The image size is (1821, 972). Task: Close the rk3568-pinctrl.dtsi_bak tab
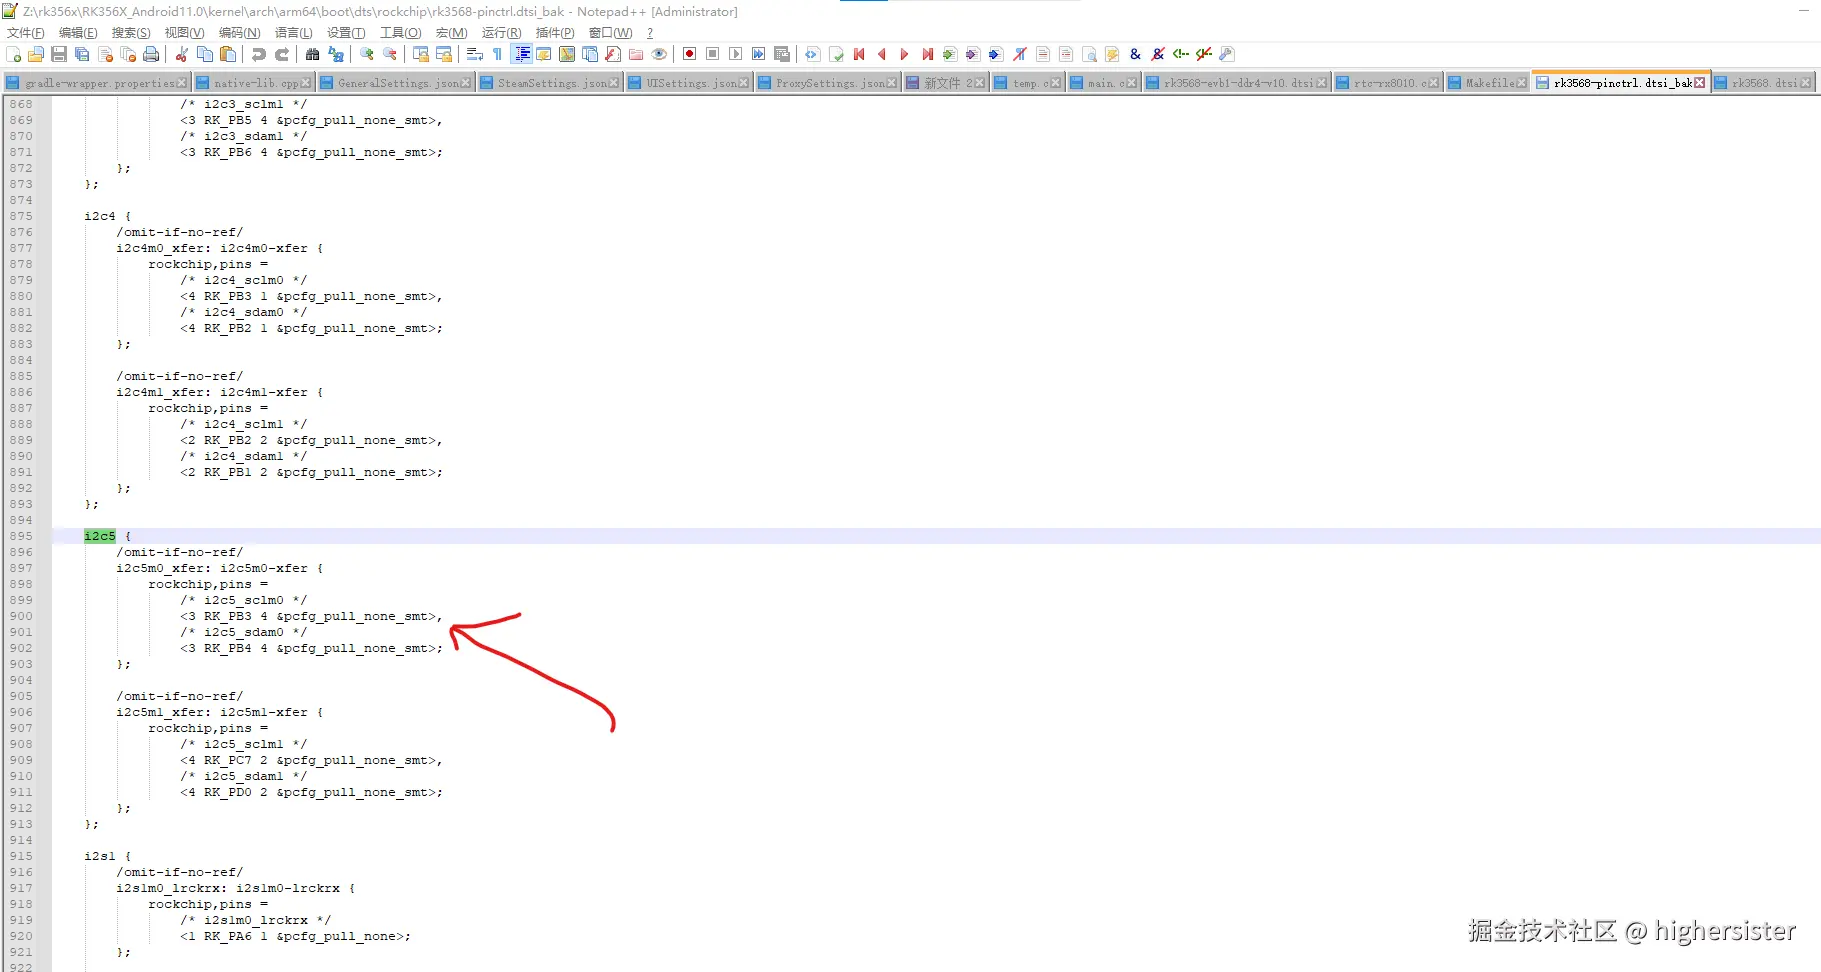pos(1699,83)
